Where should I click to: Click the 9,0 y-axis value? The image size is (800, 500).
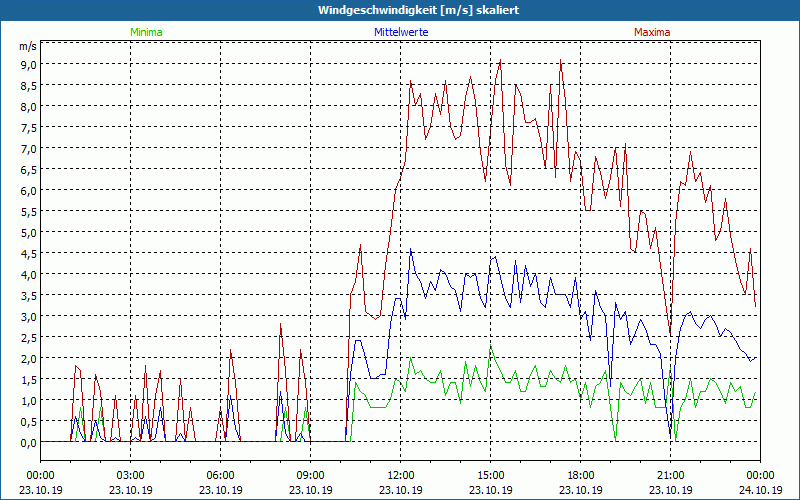(x=28, y=64)
